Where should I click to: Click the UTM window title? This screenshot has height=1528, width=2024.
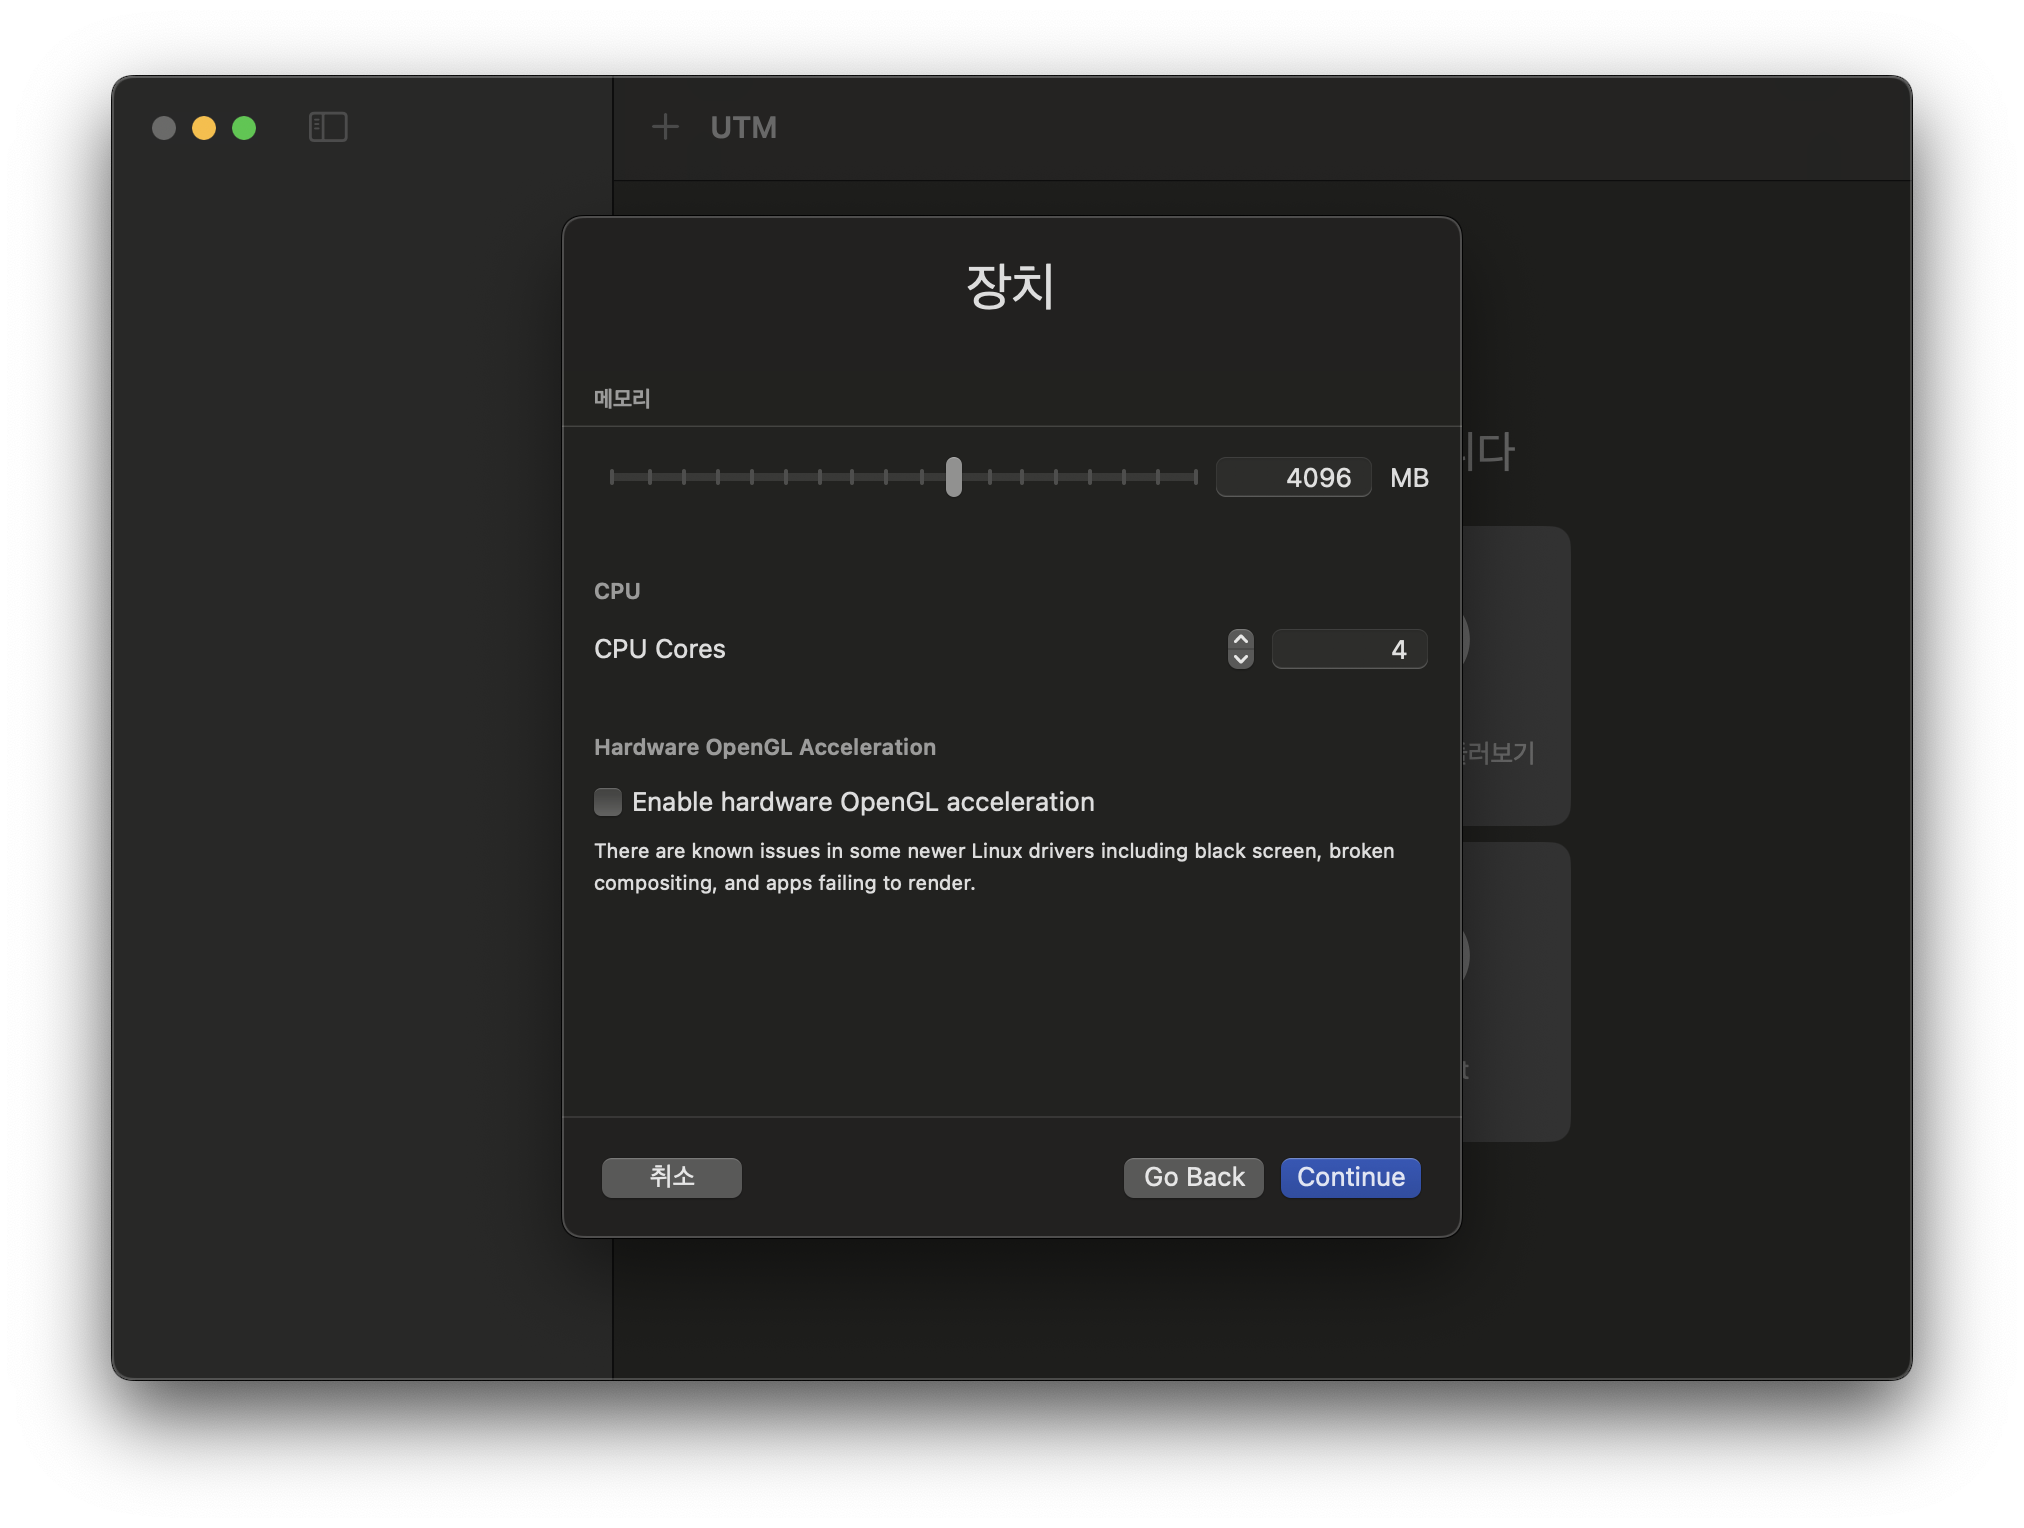(743, 127)
